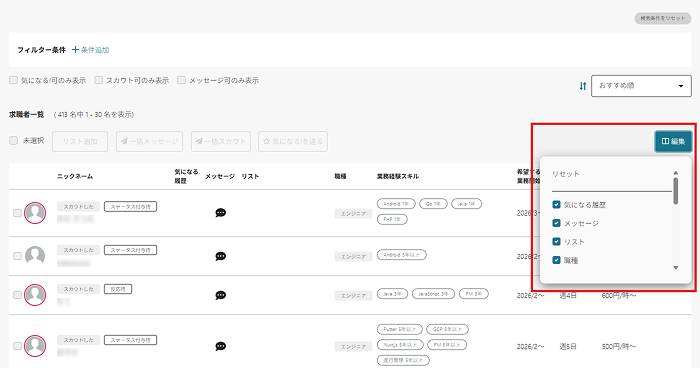Image resolution: width=700 pixels, height=368 pixels.
Task: Select checkbox of the Android 1年 row
Action: coord(17,213)
